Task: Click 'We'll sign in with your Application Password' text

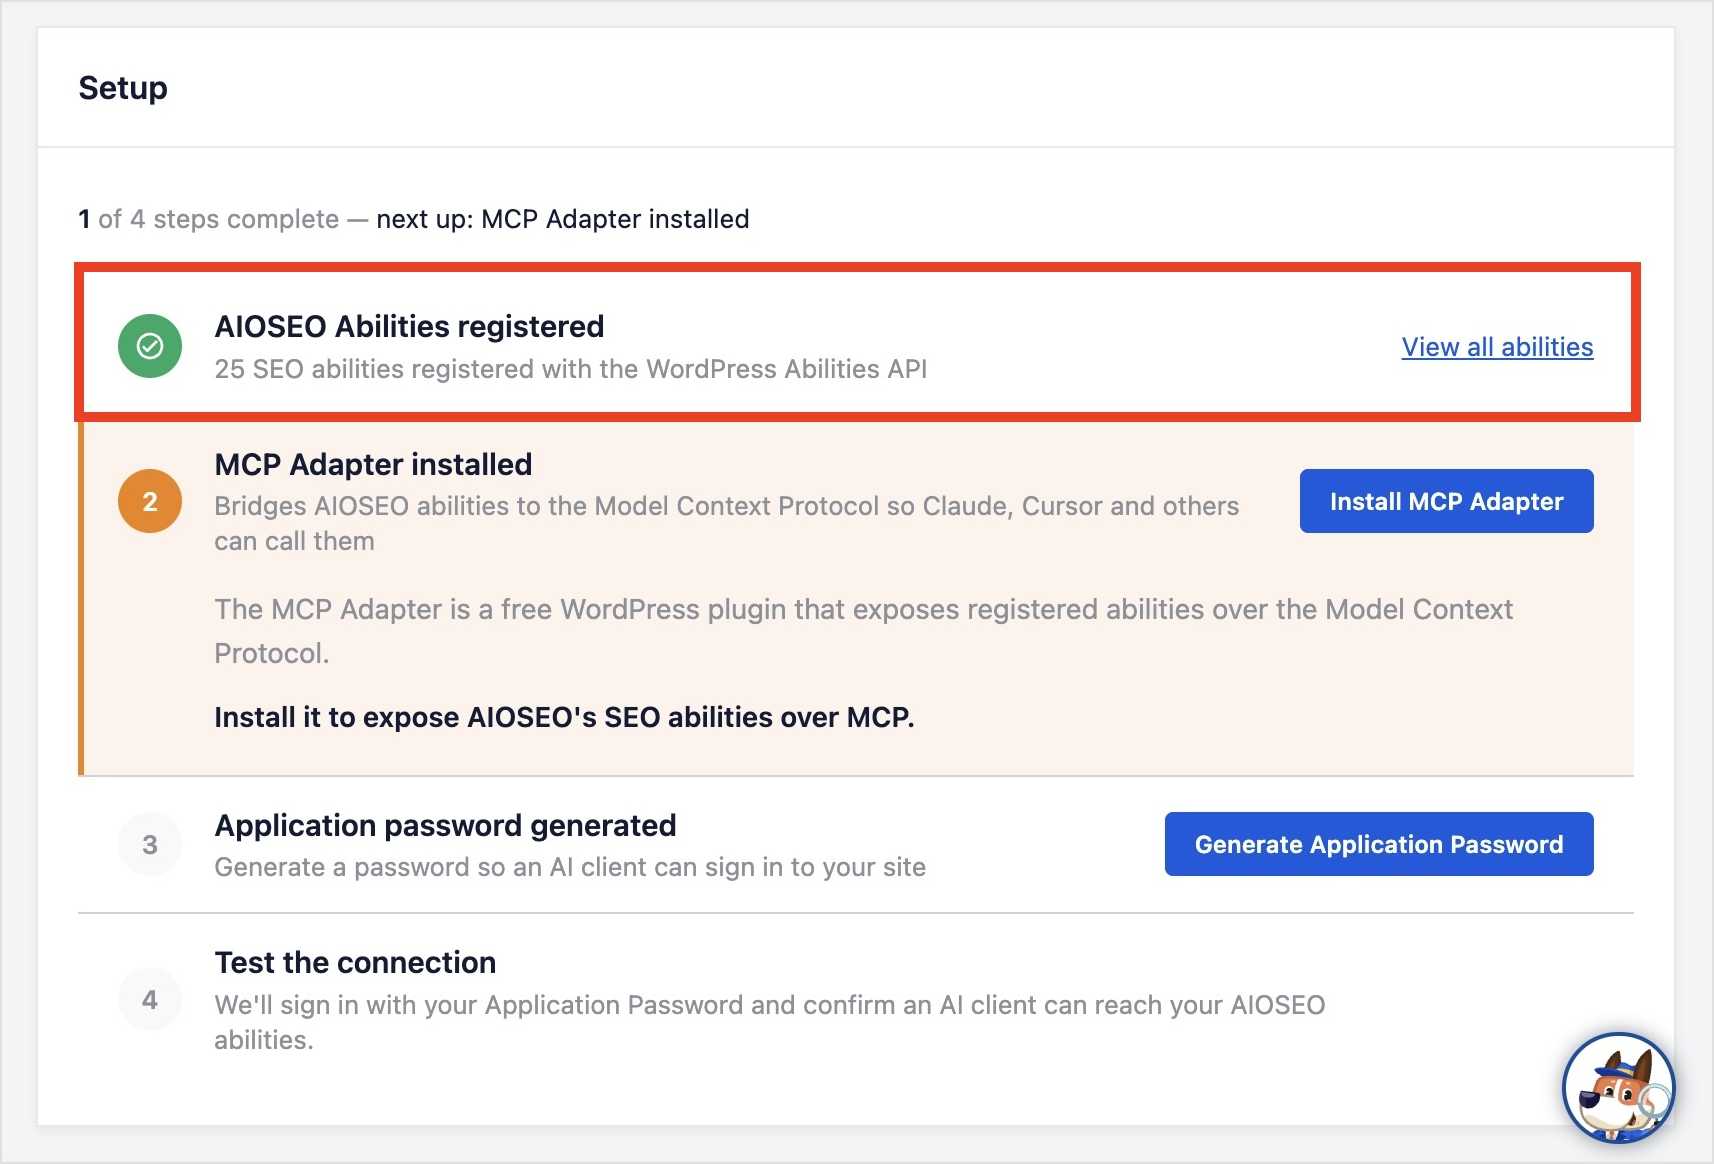Action: (769, 1022)
